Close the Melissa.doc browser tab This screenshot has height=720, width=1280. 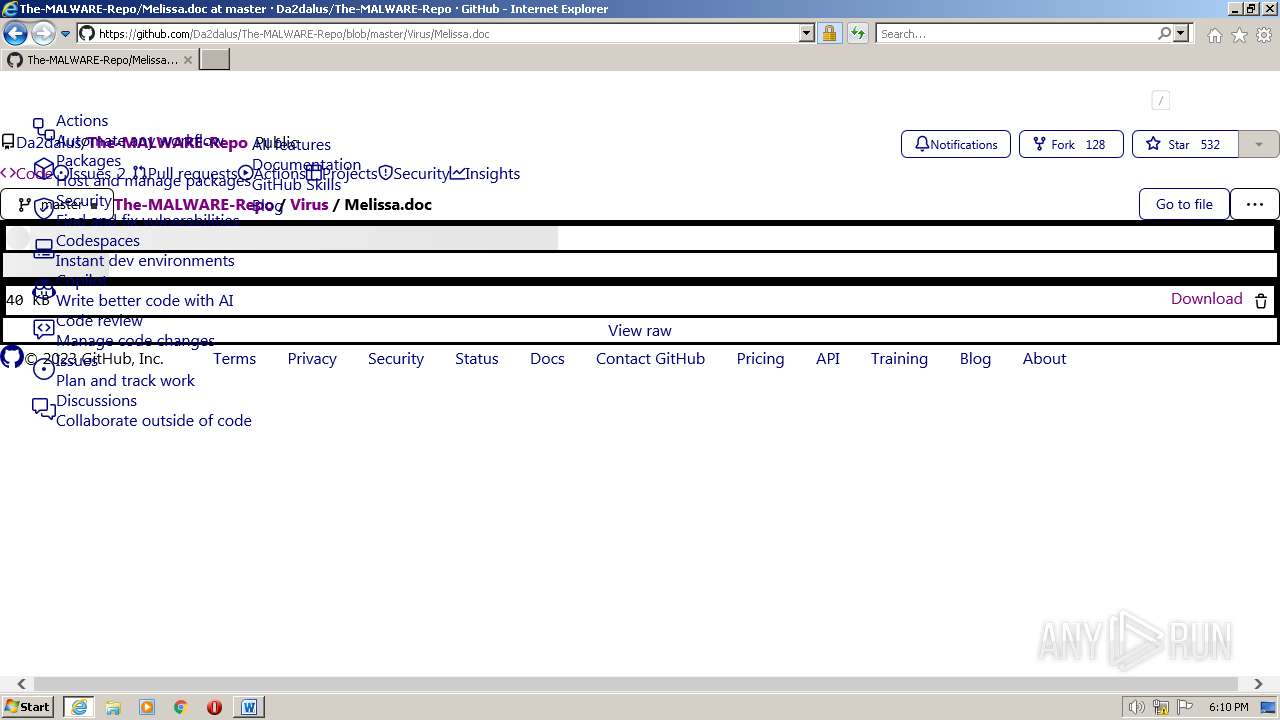187,60
